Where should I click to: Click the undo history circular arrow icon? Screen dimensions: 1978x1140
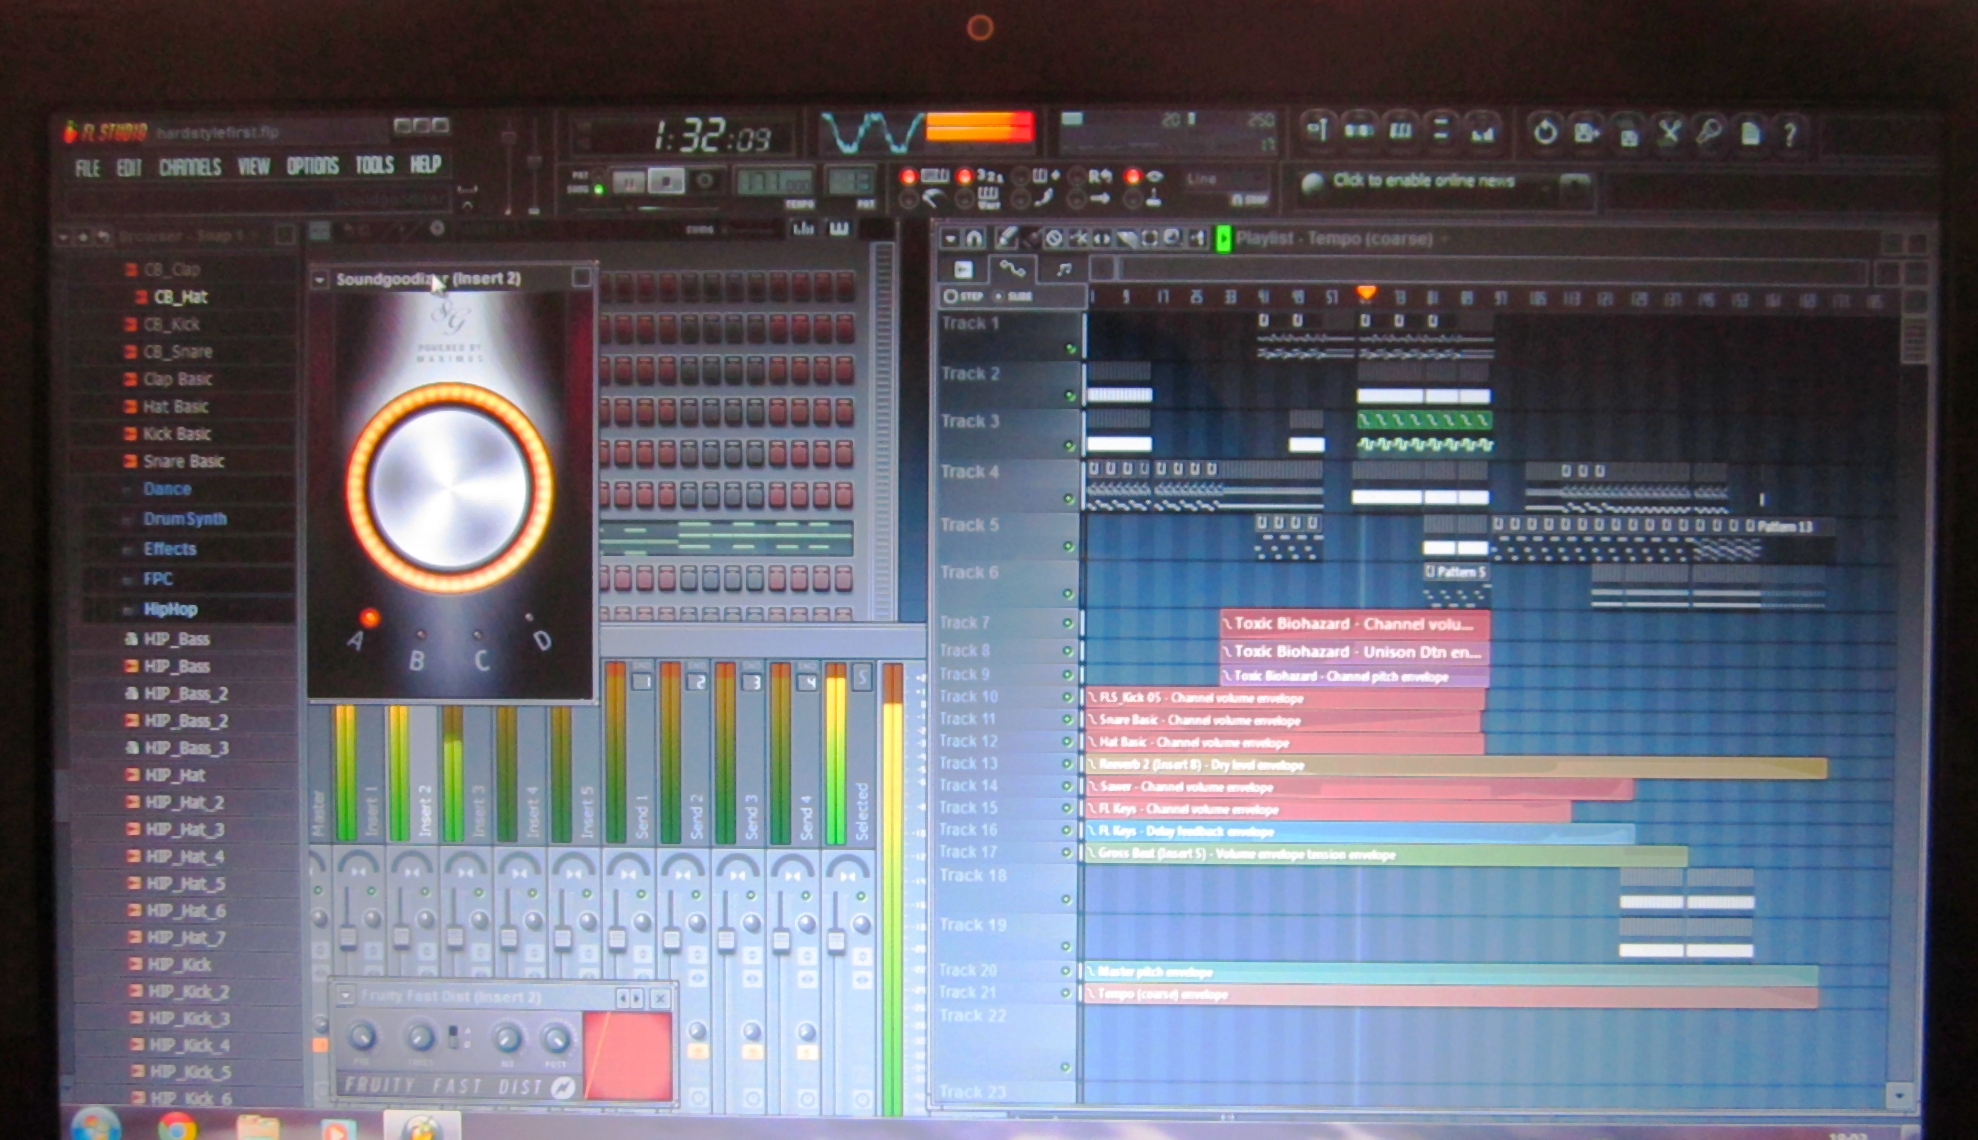click(x=1545, y=132)
